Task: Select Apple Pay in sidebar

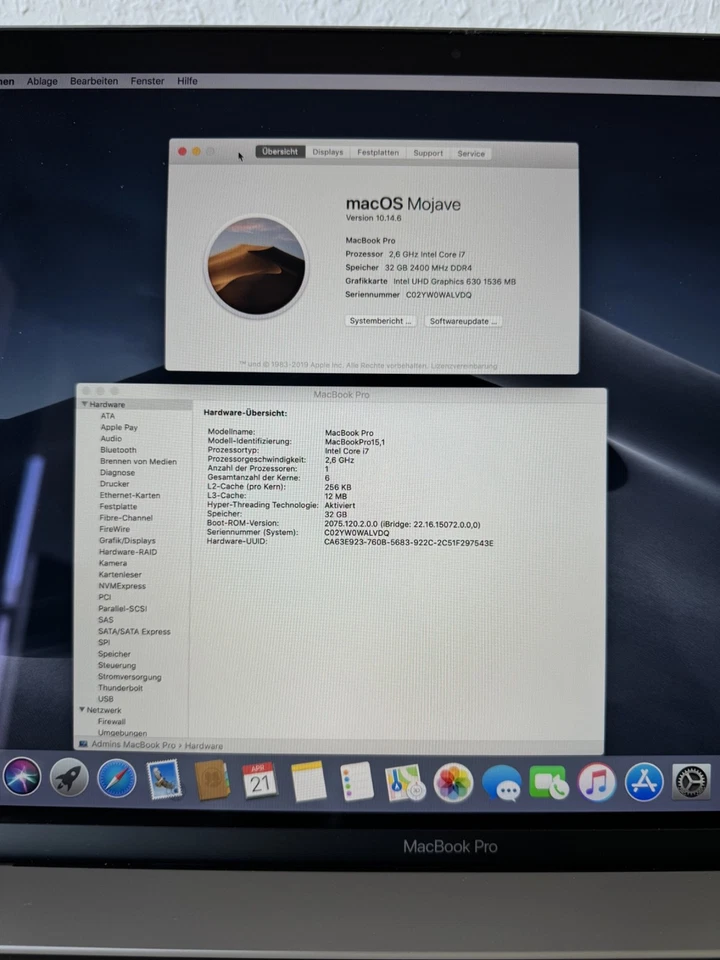Action: tap(119, 427)
